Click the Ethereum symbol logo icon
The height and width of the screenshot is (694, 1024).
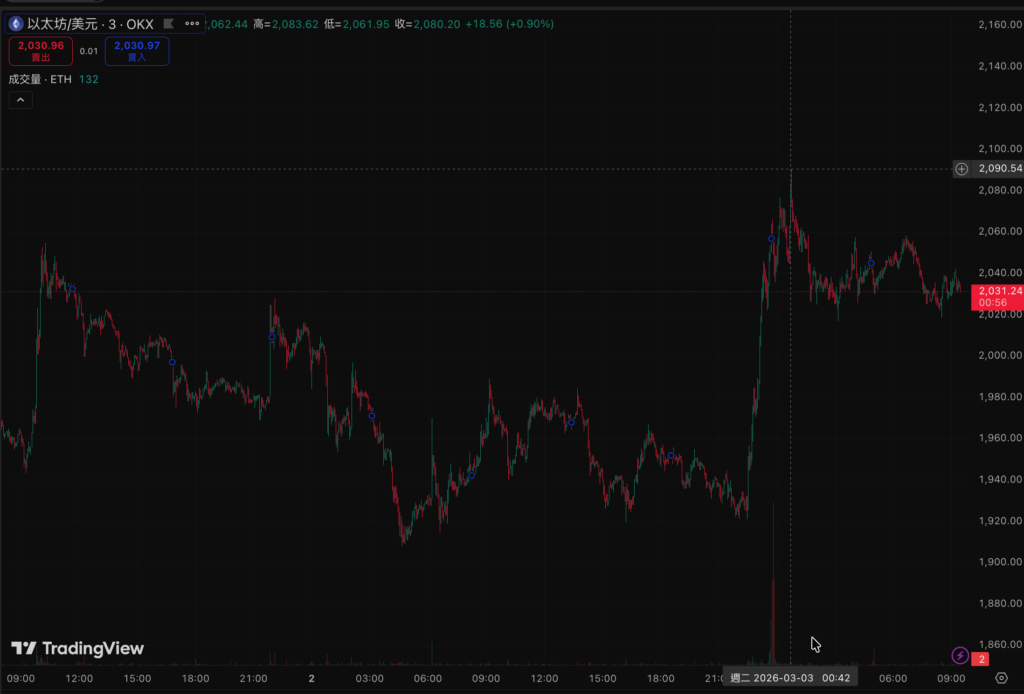coord(16,23)
